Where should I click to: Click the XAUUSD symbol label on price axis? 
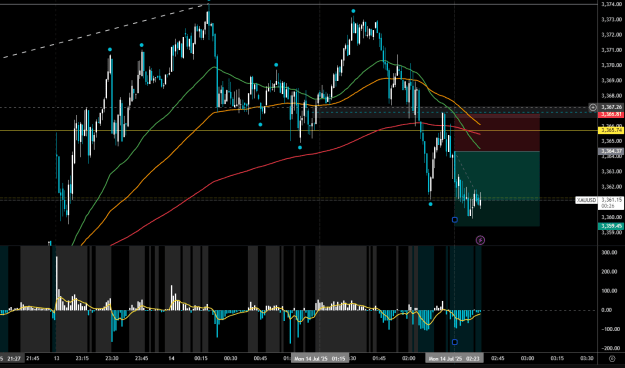586,200
